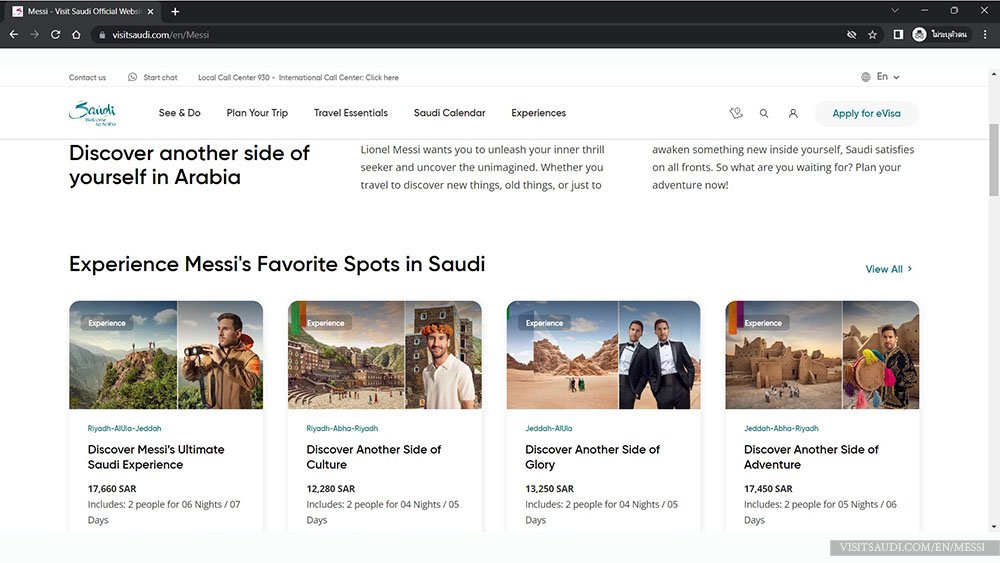The image size is (1000, 563).
Task: Open the browser side panel
Action: 898,34
